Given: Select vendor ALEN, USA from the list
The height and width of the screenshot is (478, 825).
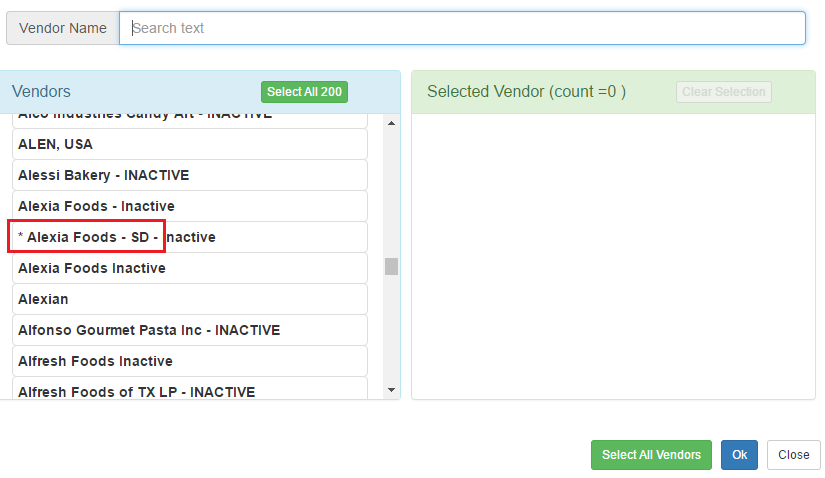Looking at the screenshot, I should click(190, 144).
